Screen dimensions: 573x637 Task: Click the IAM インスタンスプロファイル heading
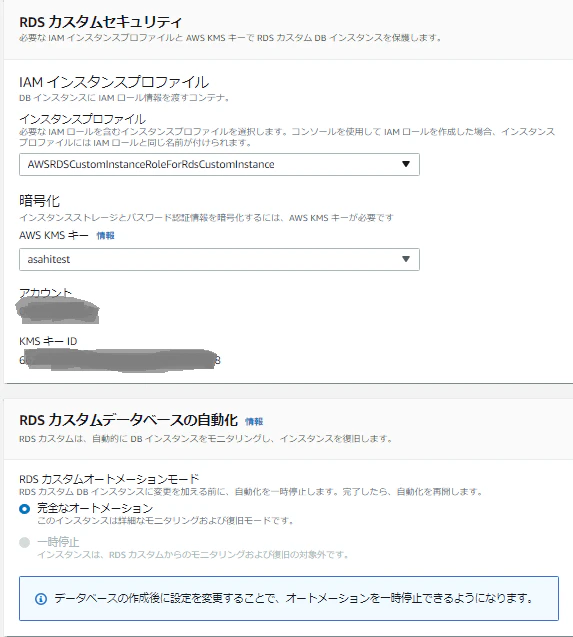pos(114,82)
